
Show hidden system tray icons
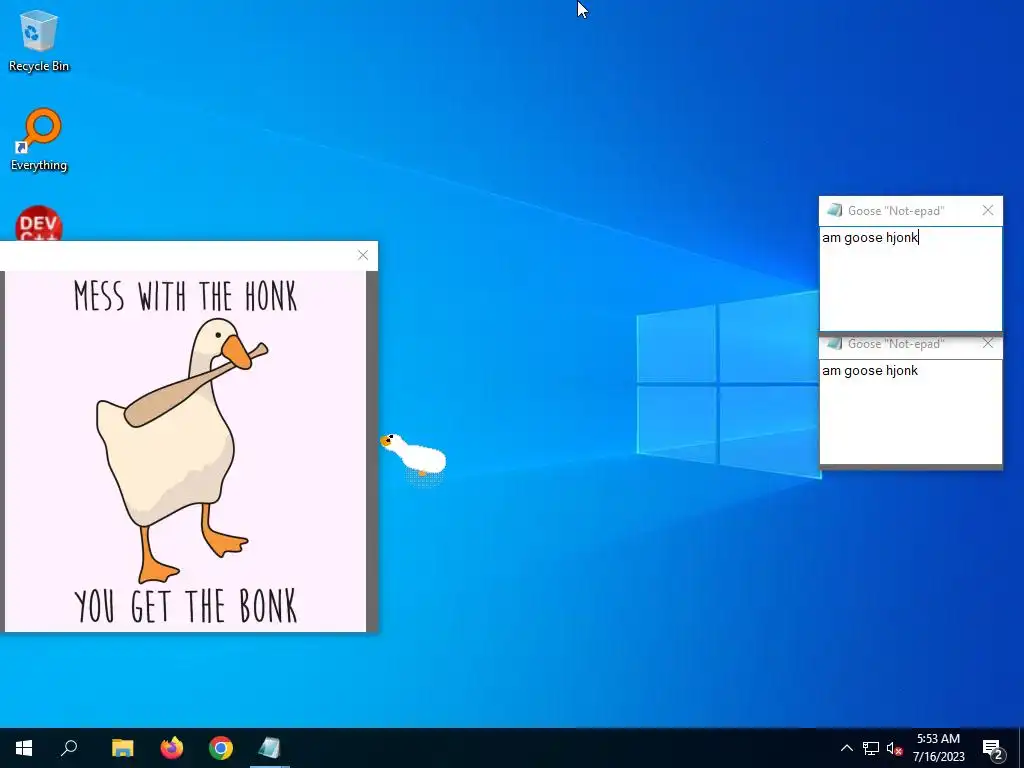(x=846, y=748)
